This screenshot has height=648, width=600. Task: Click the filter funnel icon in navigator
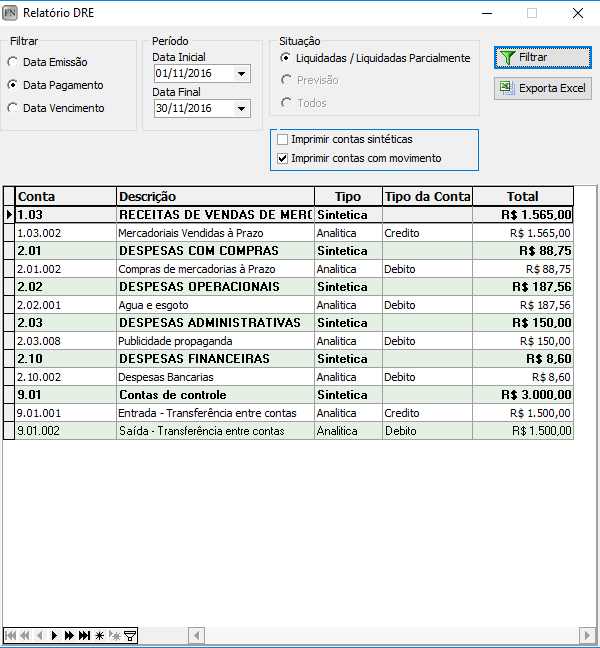click(x=130, y=635)
